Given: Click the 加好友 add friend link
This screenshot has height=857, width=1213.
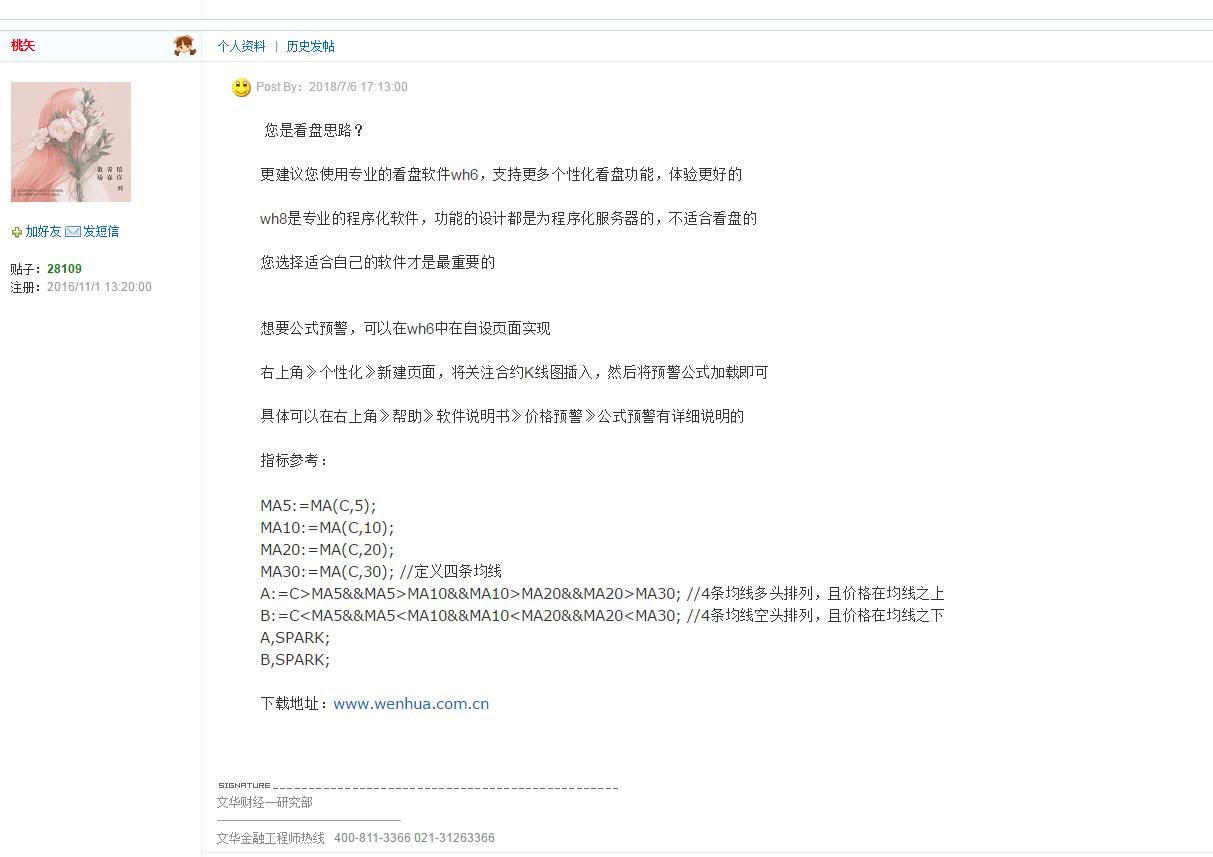Looking at the screenshot, I should coord(43,231).
